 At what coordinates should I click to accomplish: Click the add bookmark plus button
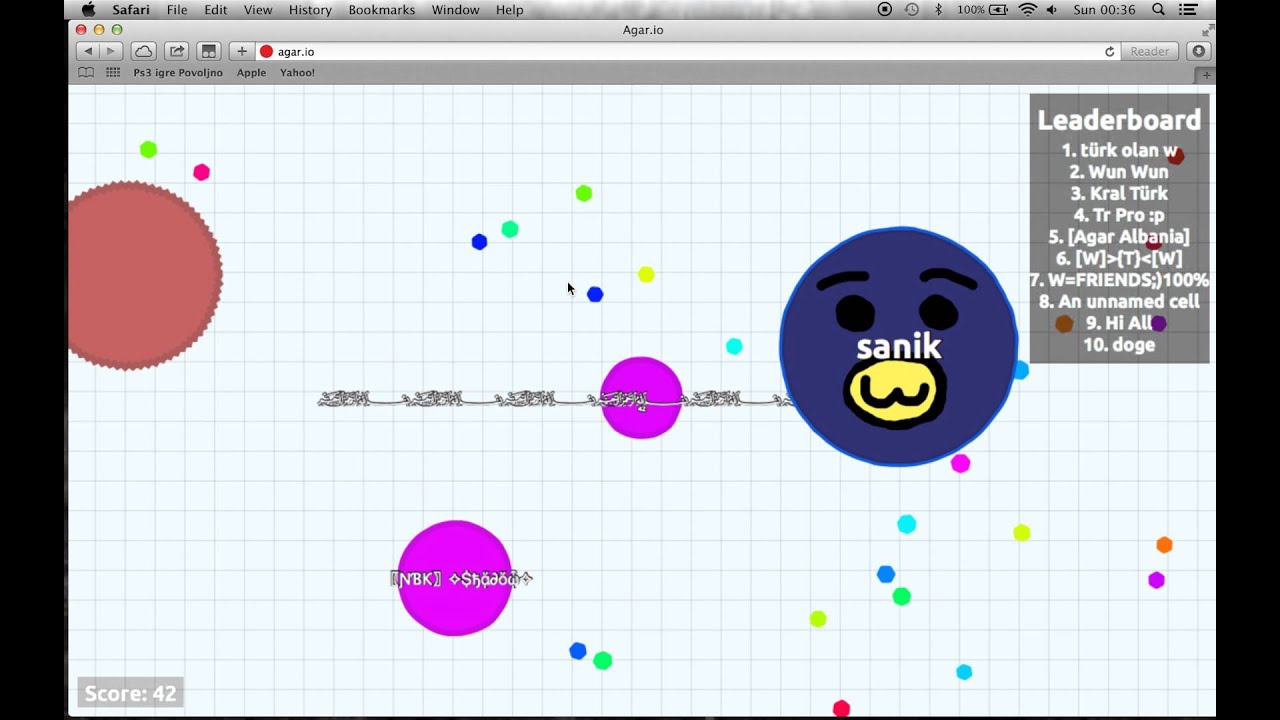(241, 51)
